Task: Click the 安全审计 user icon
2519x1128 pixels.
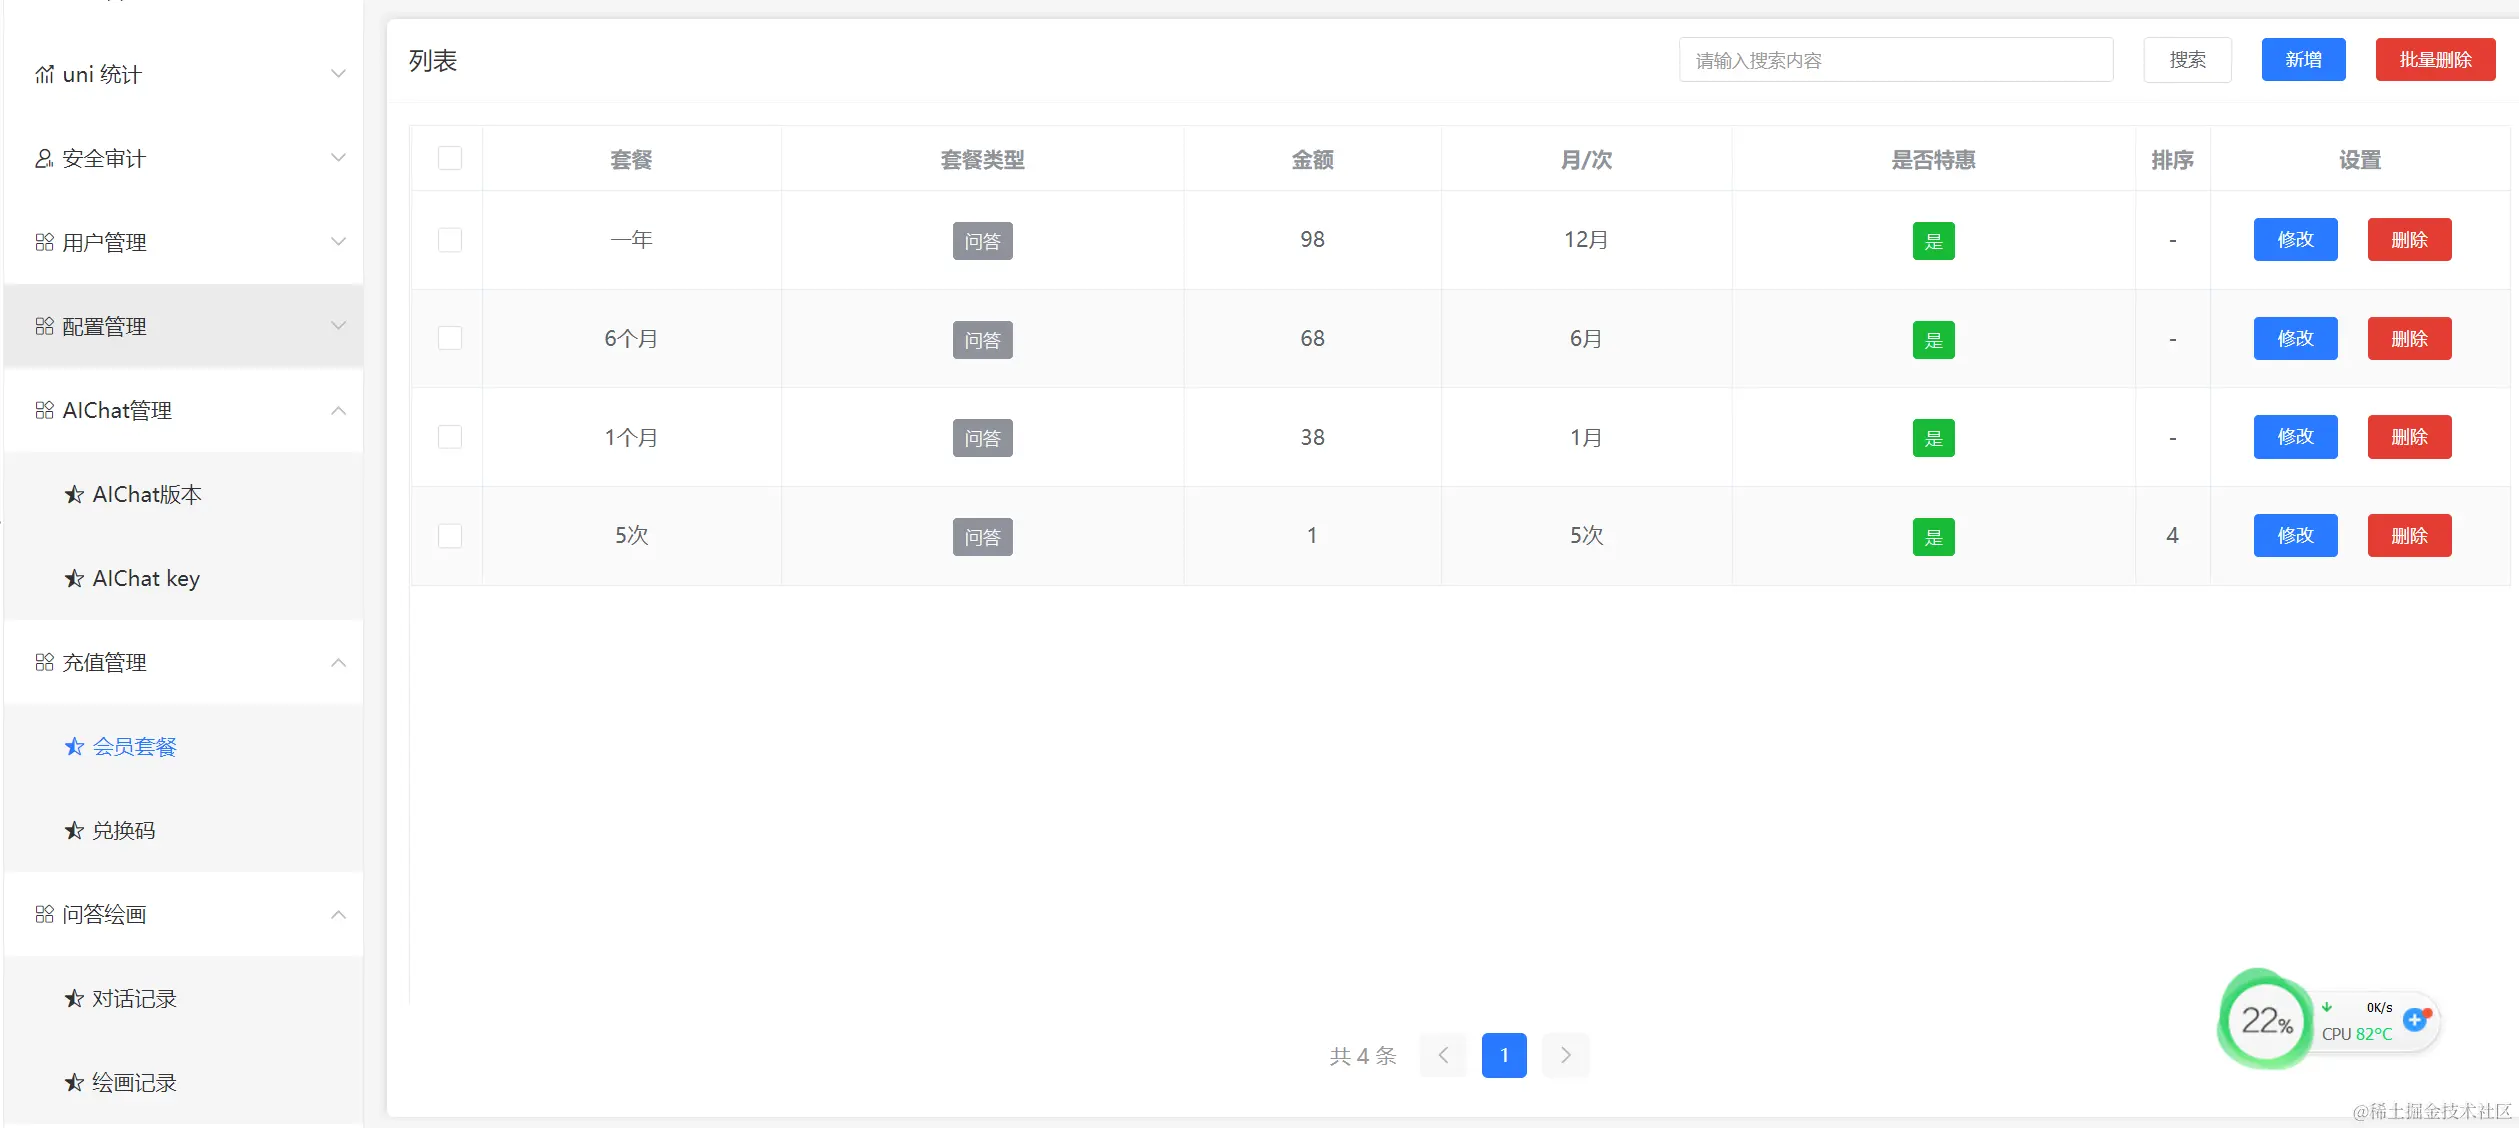Action: tap(44, 159)
